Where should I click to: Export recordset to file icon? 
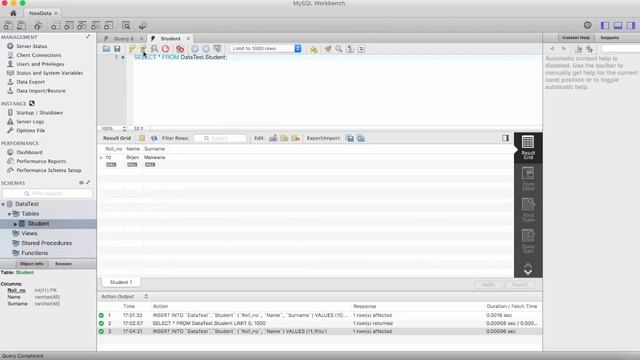pos(350,138)
